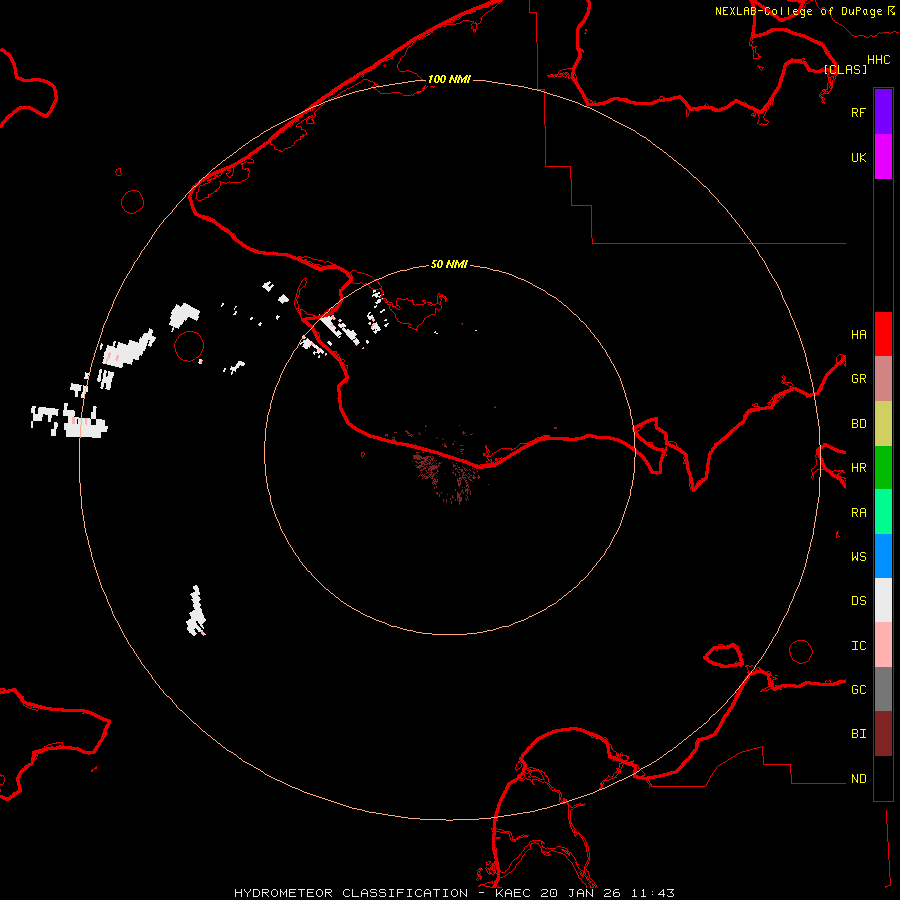Viewport: 900px width, 900px height.
Task: Select the GC legend label
Action: (858, 689)
